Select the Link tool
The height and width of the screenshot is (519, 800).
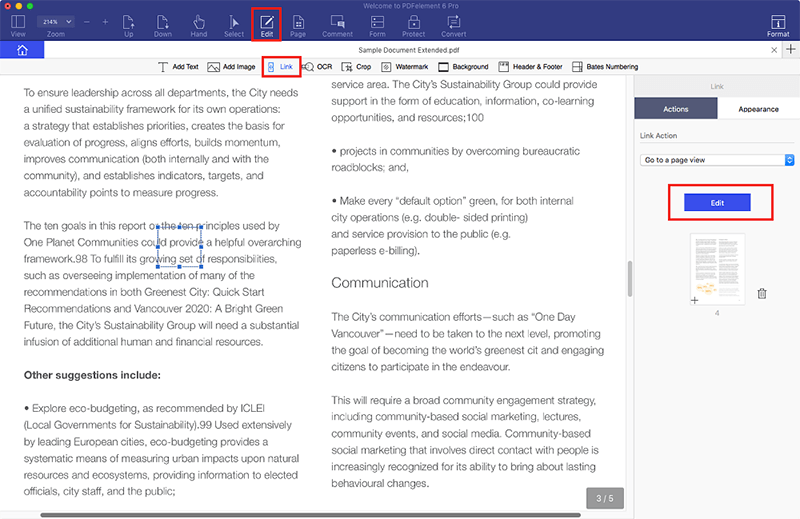coord(281,67)
